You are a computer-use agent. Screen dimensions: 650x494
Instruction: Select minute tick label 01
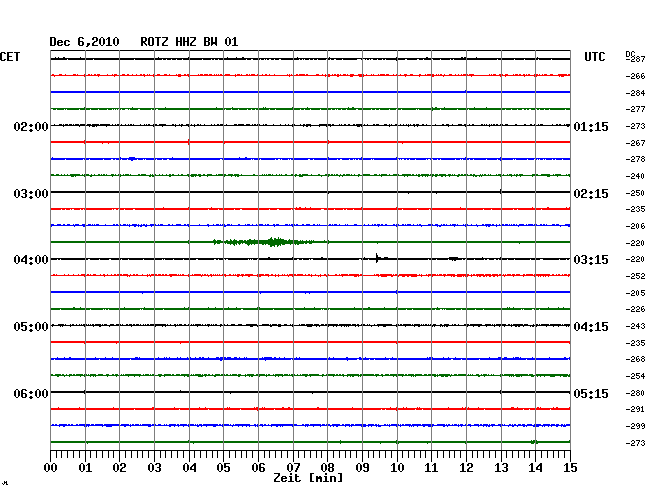(x=85, y=467)
